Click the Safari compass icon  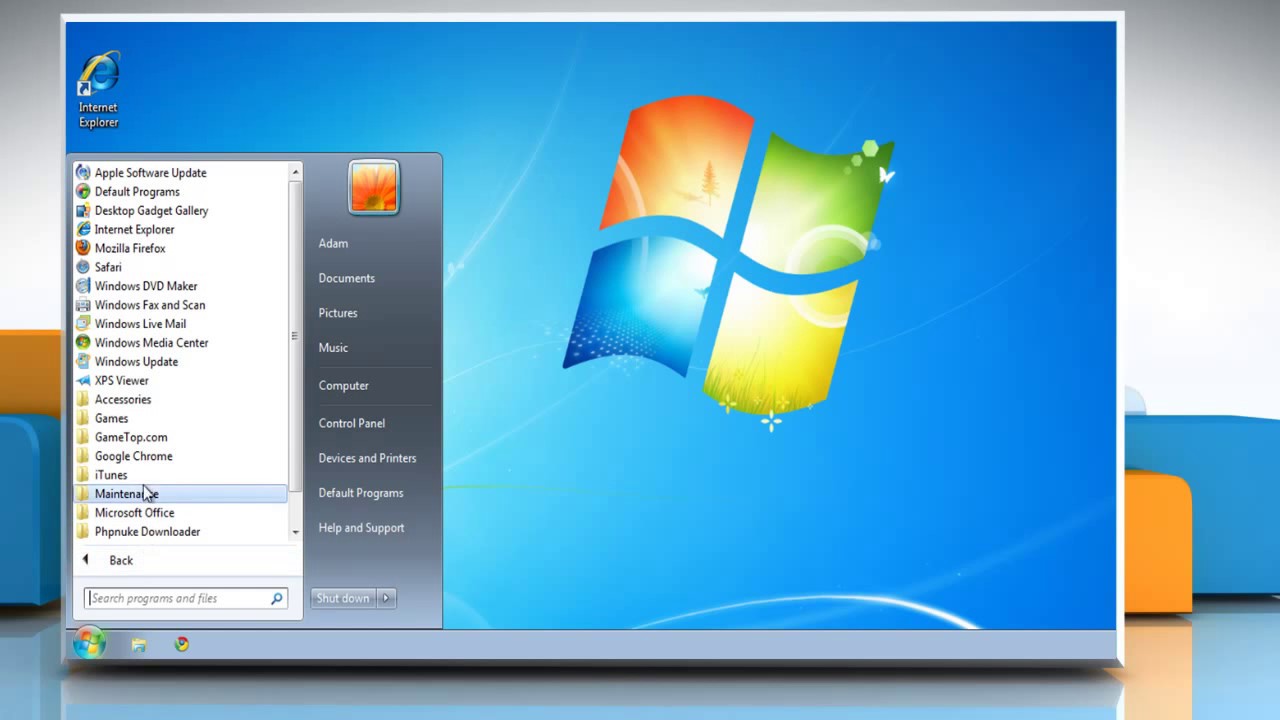click(x=83, y=268)
